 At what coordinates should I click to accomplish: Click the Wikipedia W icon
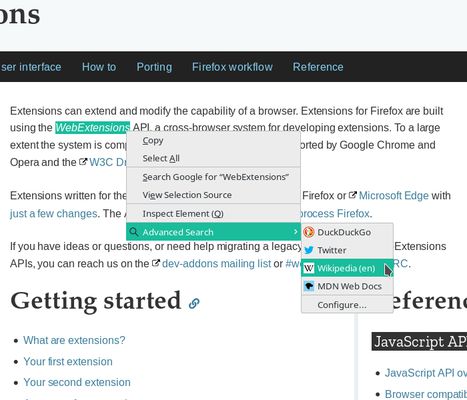309,268
